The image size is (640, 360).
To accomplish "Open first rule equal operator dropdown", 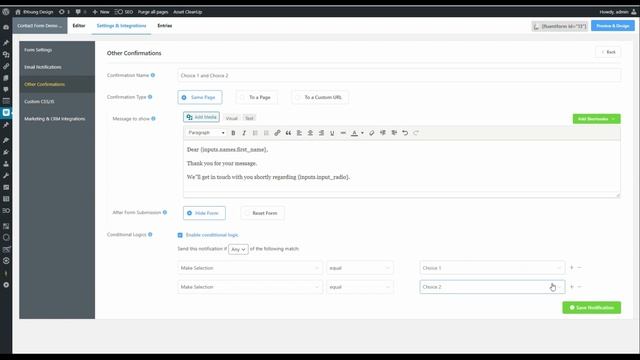I will click(360, 268).
